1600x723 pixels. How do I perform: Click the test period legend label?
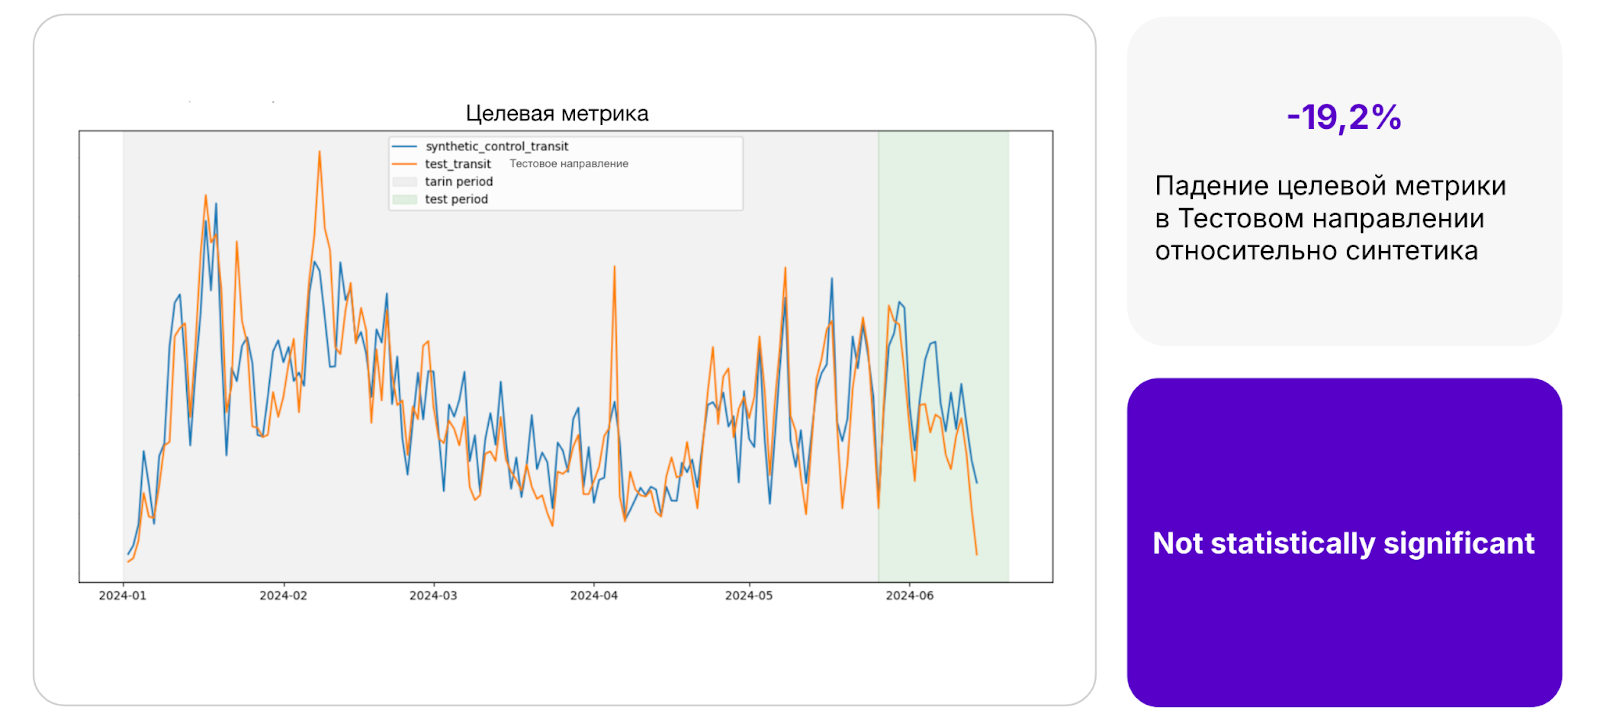(456, 200)
